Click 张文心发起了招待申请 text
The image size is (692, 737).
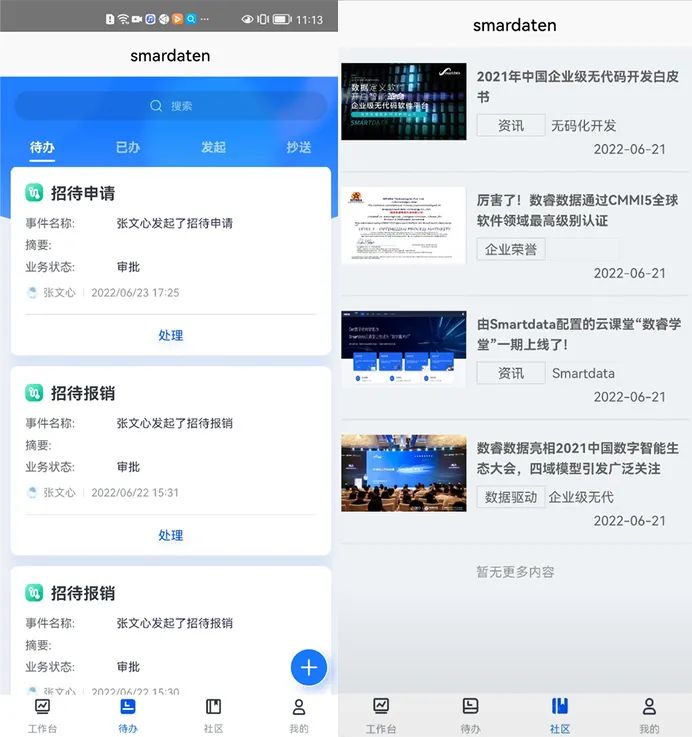[x=174, y=223]
